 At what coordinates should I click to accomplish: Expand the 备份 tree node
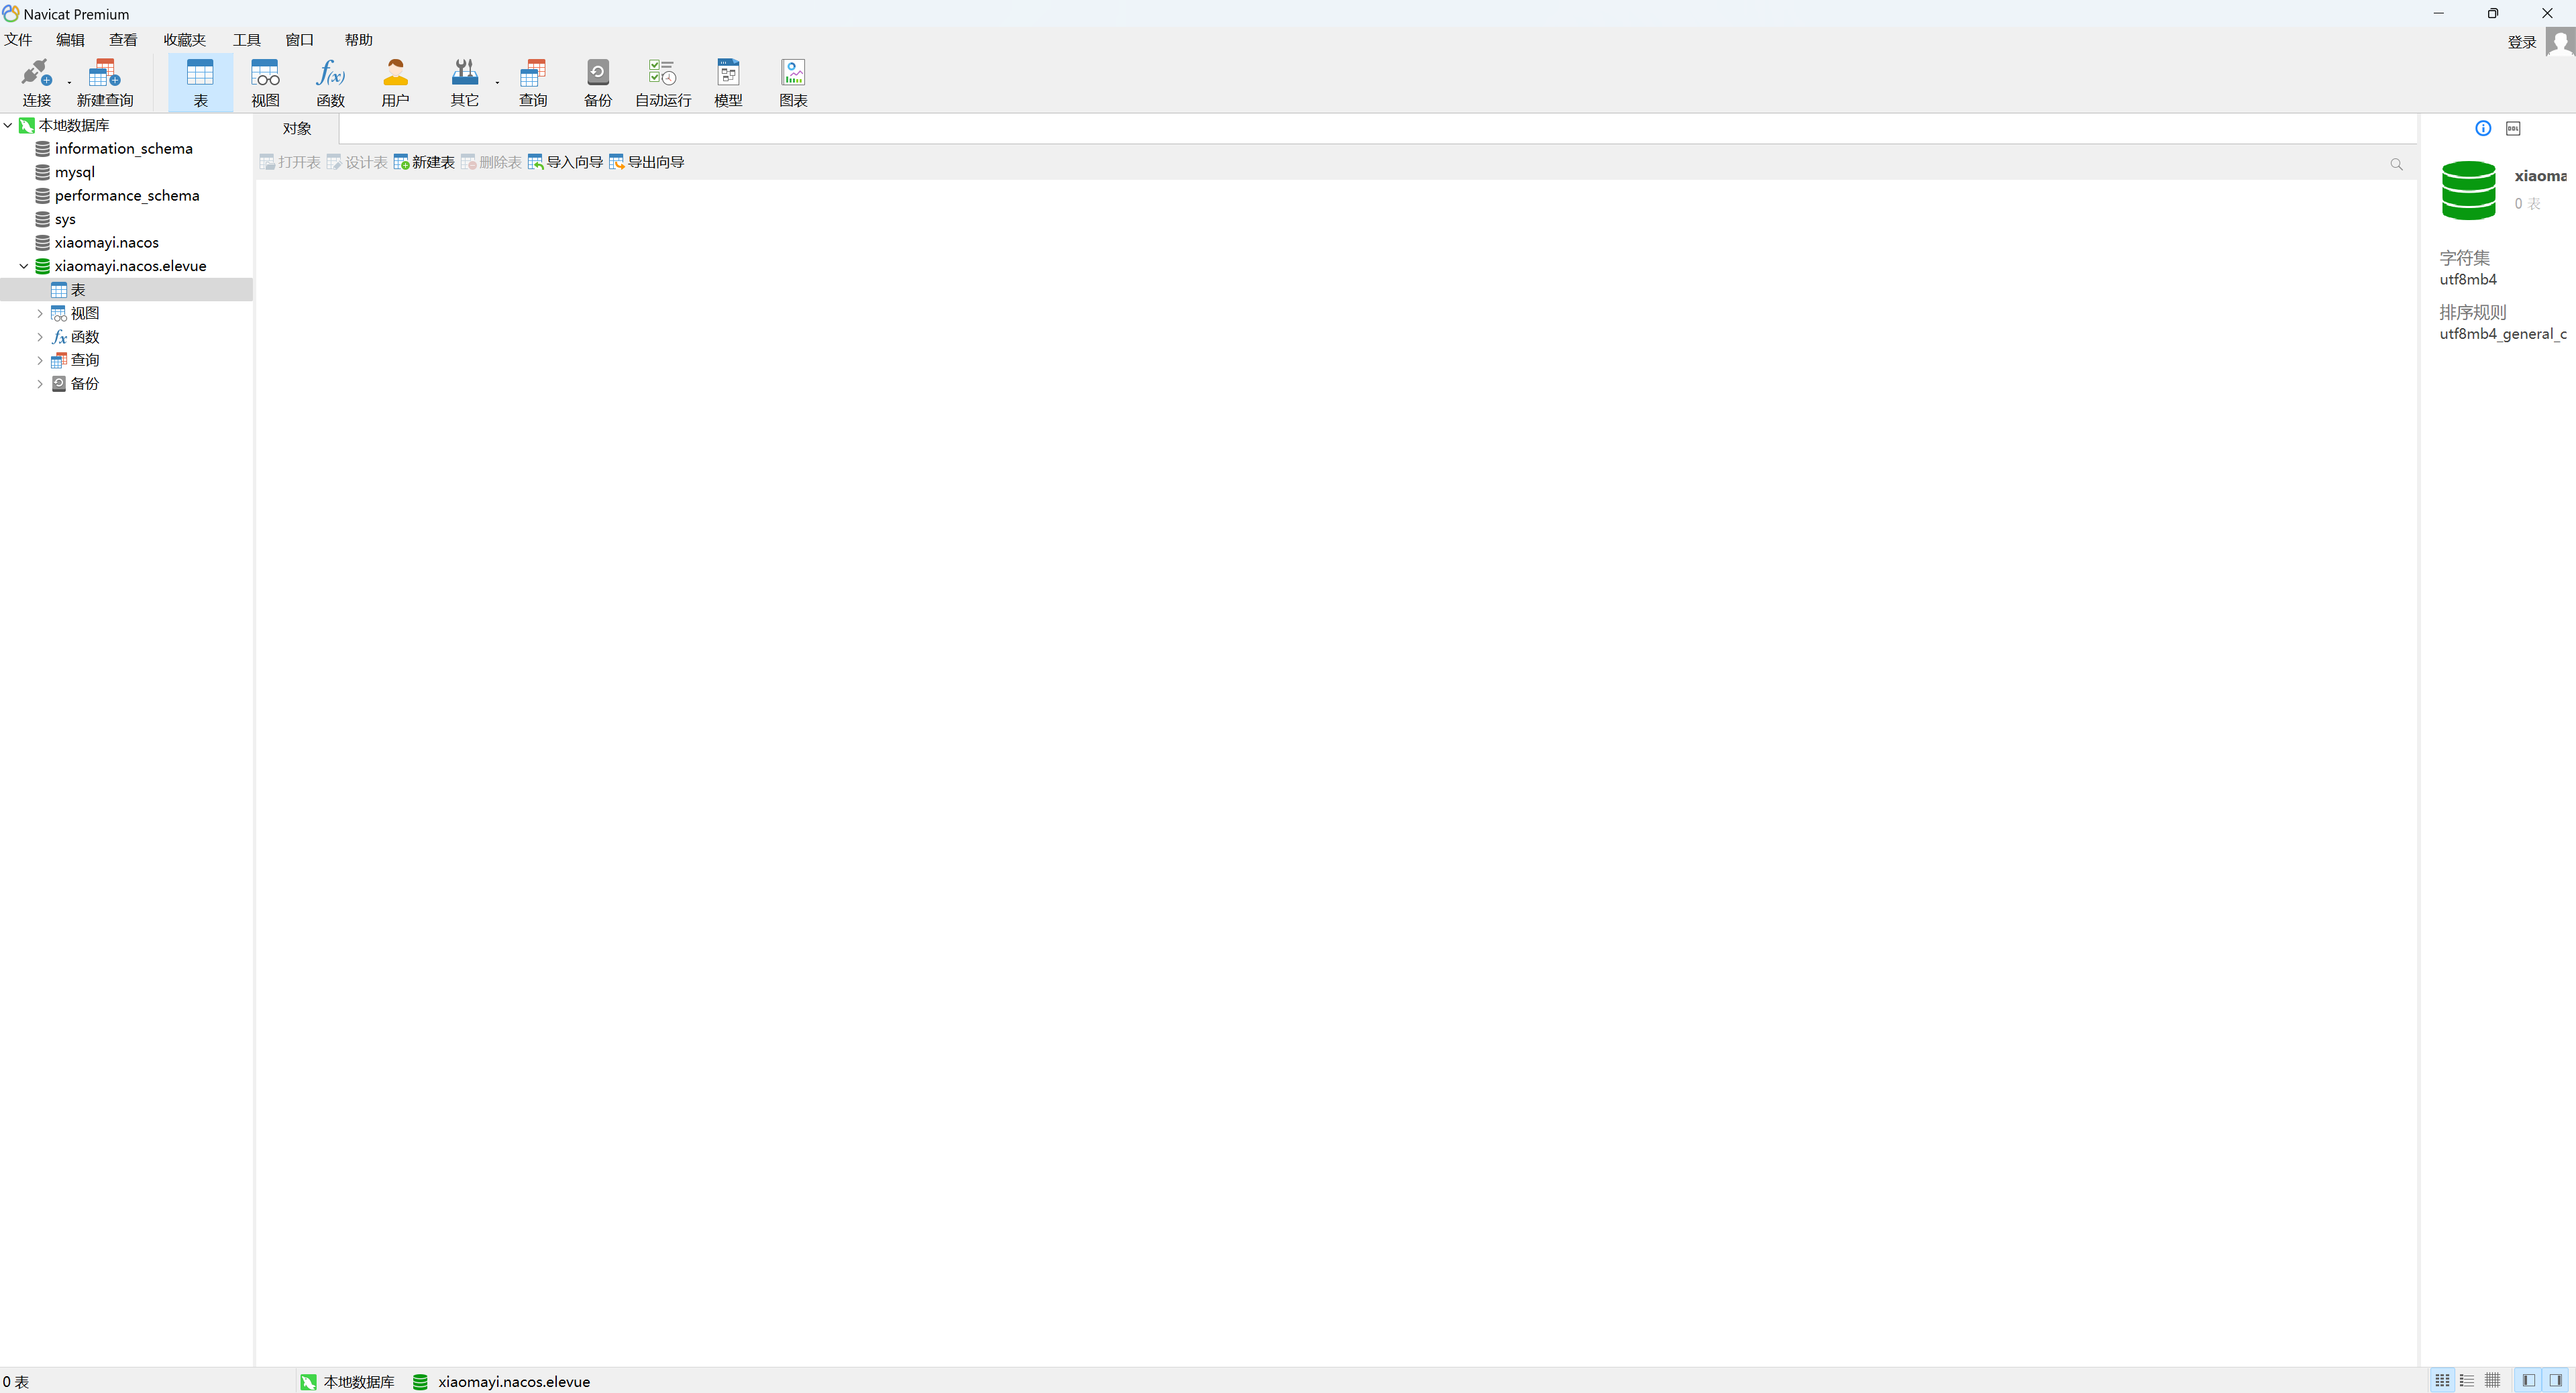40,384
